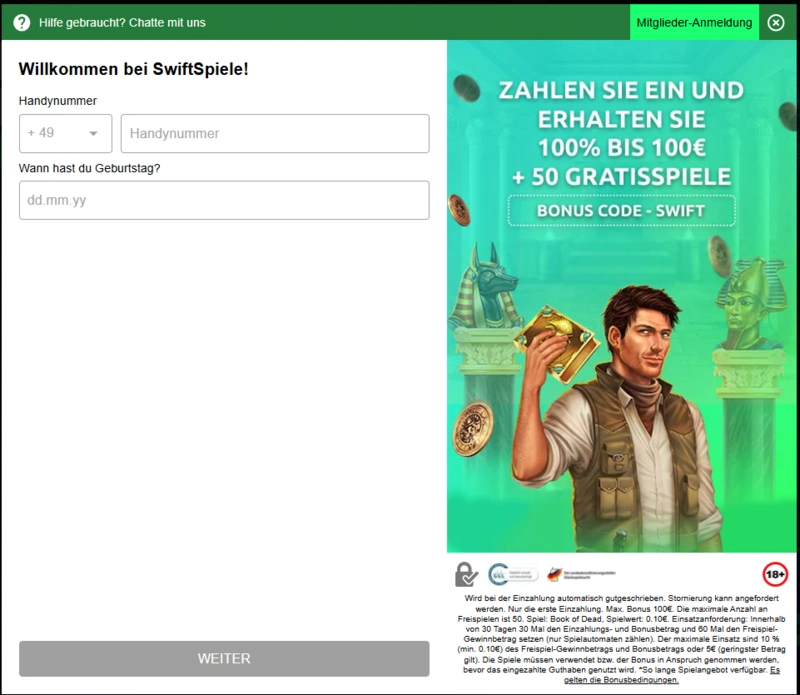Select the Mitglieder-Anmeldung tab
This screenshot has width=800, height=695.
click(693, 21)
